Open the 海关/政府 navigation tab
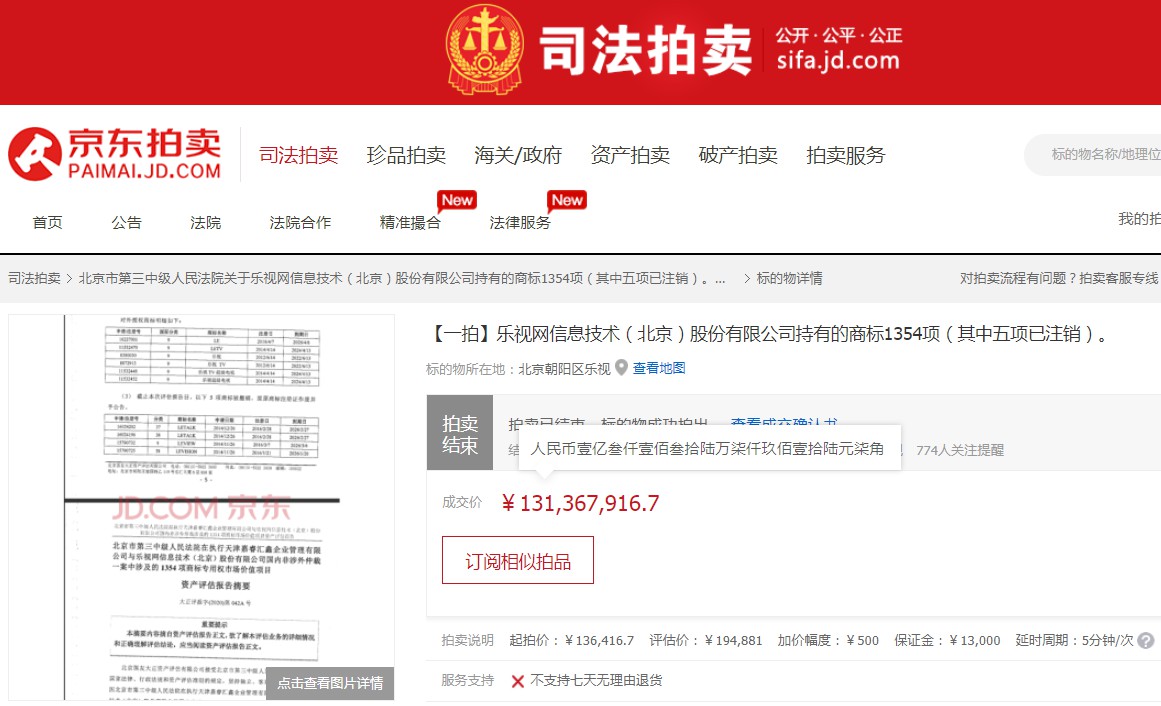1161x706 pixels. [x=518, y=155]
